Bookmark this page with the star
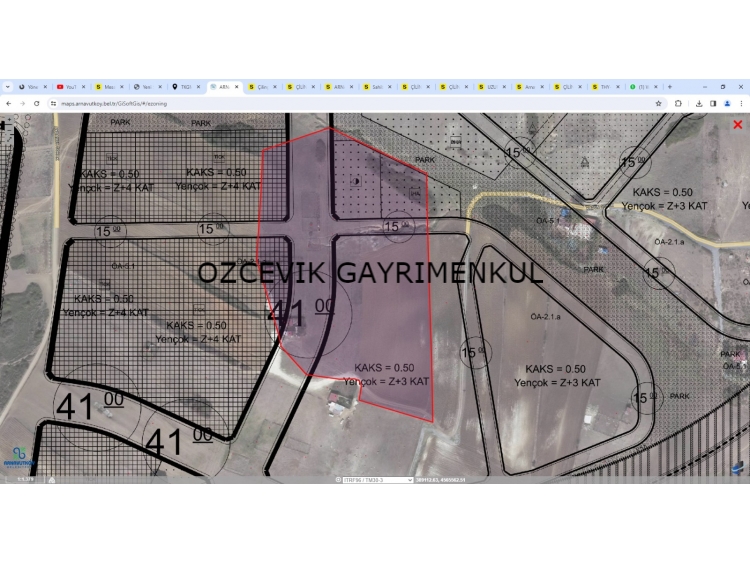750x562 pixels. point(659,103)
